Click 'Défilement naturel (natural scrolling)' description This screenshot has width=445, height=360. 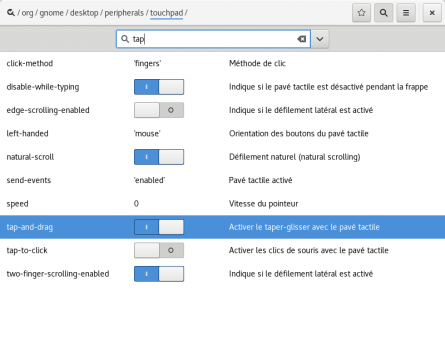pyautogui.click(x=295, y=157)
